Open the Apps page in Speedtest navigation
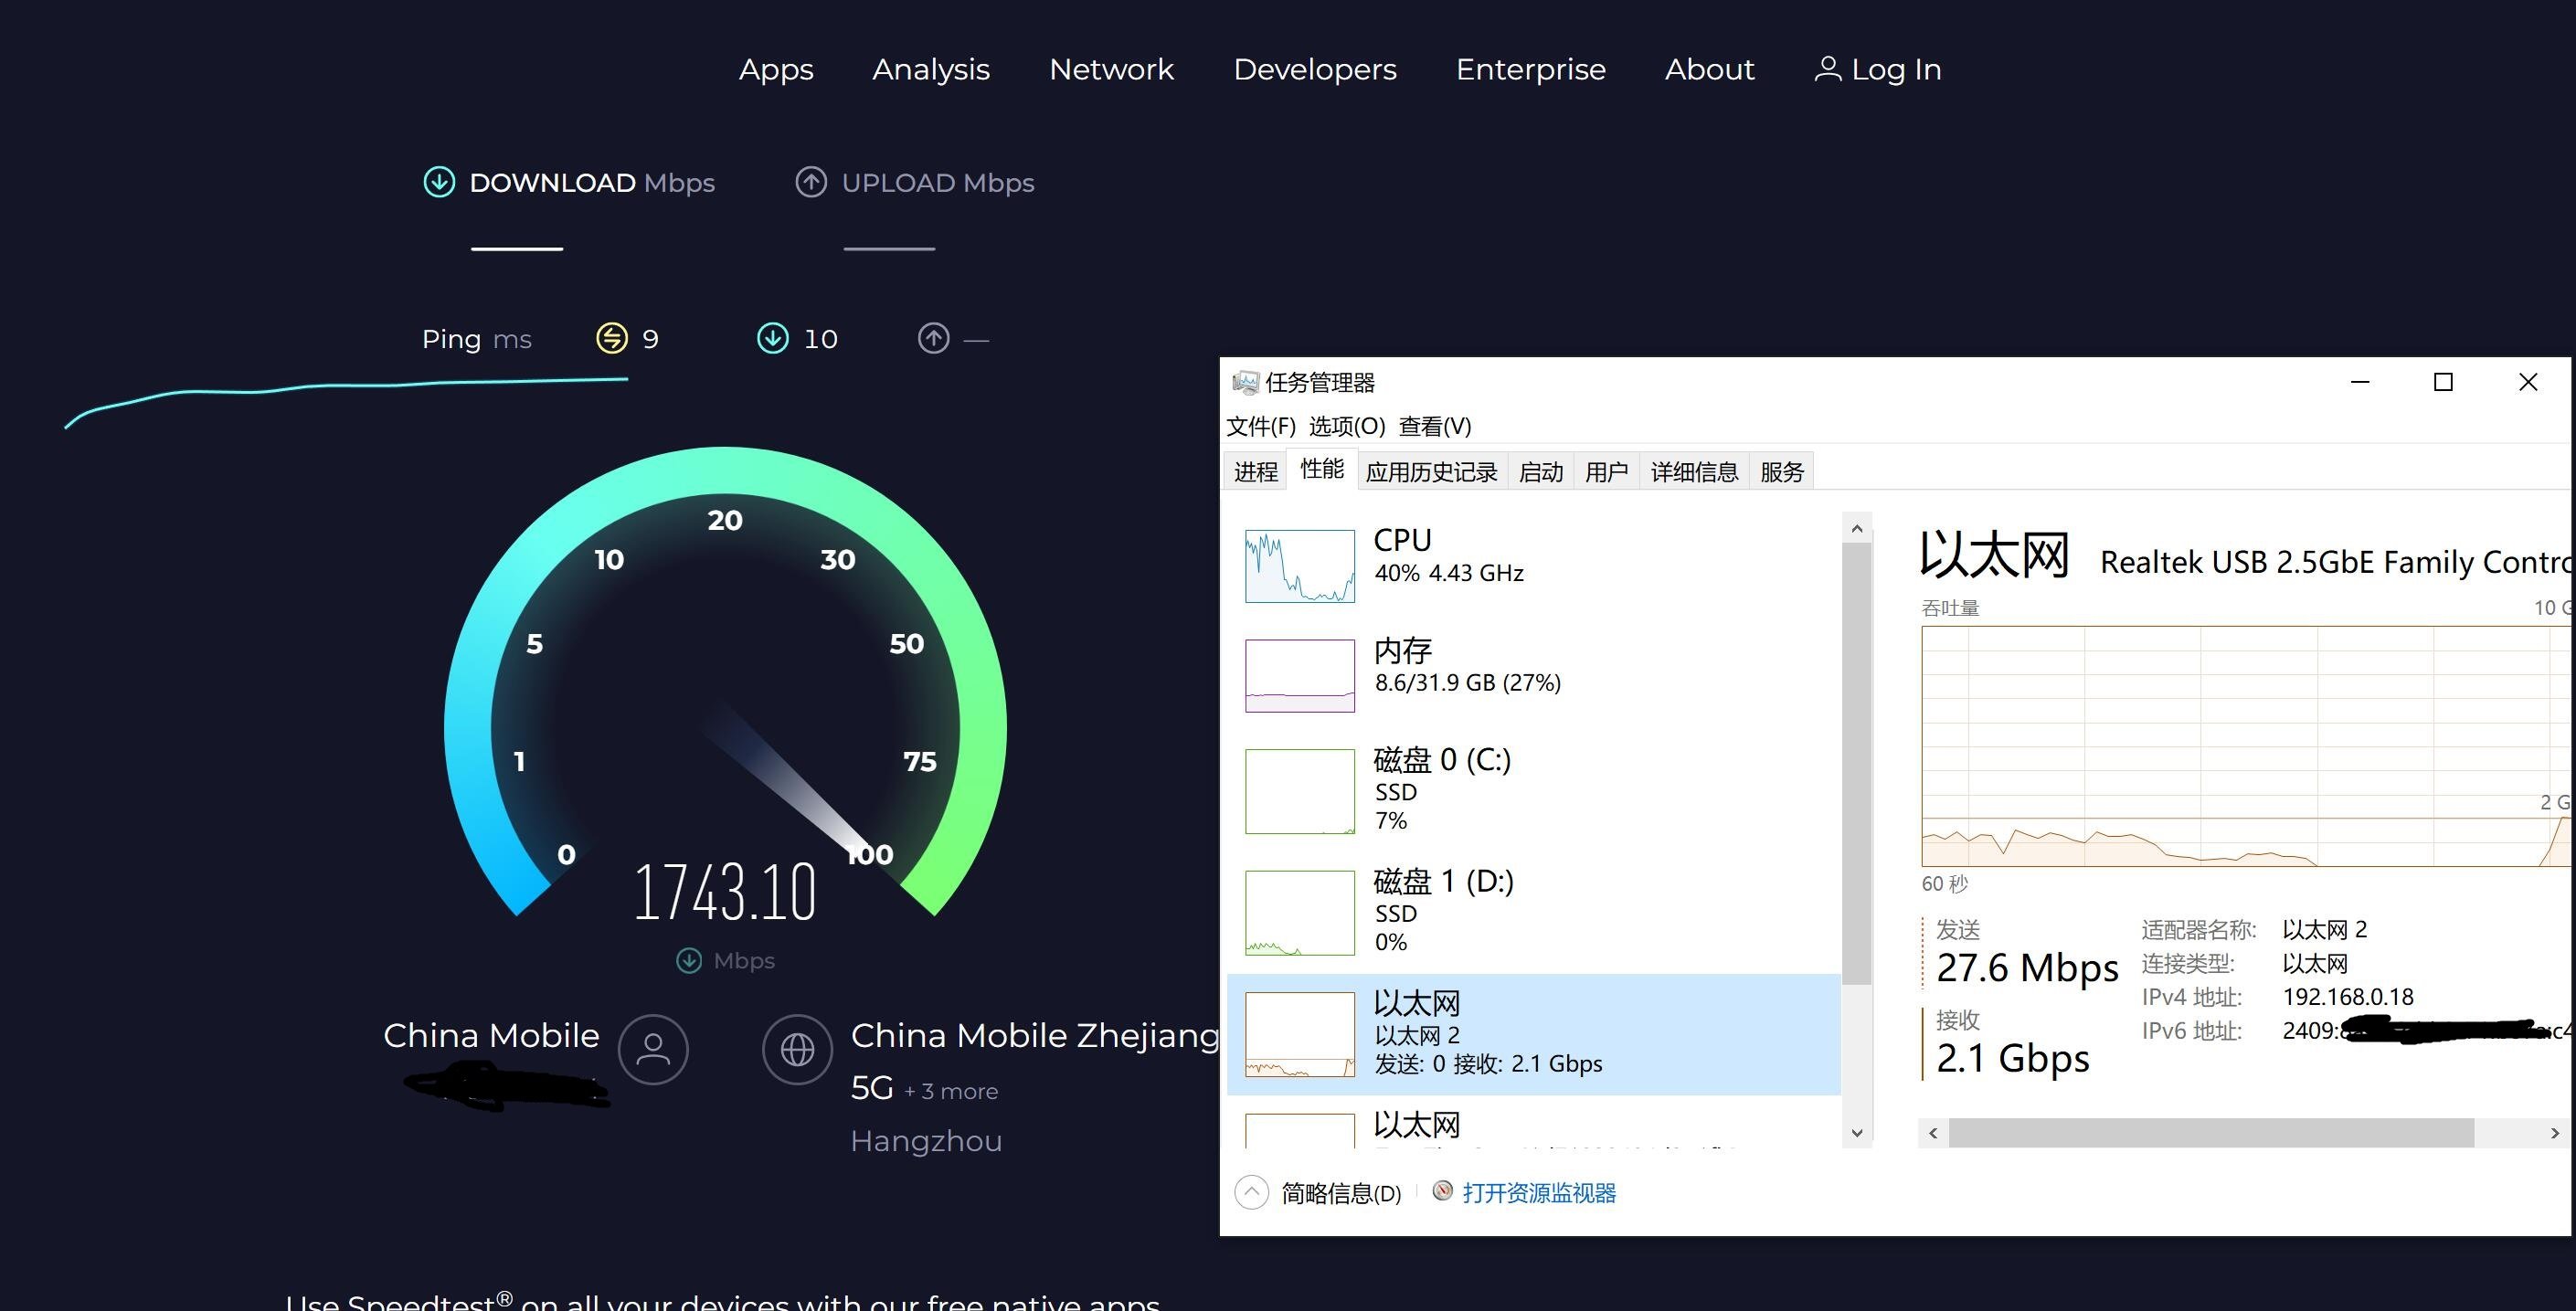The image size is (2576, 1311). [x=776, y=70]
